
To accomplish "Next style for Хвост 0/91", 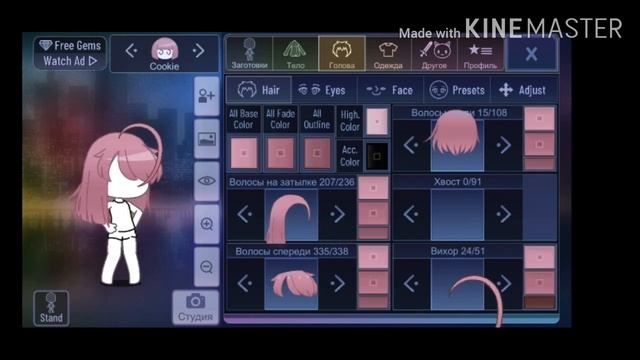I will (504, 214).
